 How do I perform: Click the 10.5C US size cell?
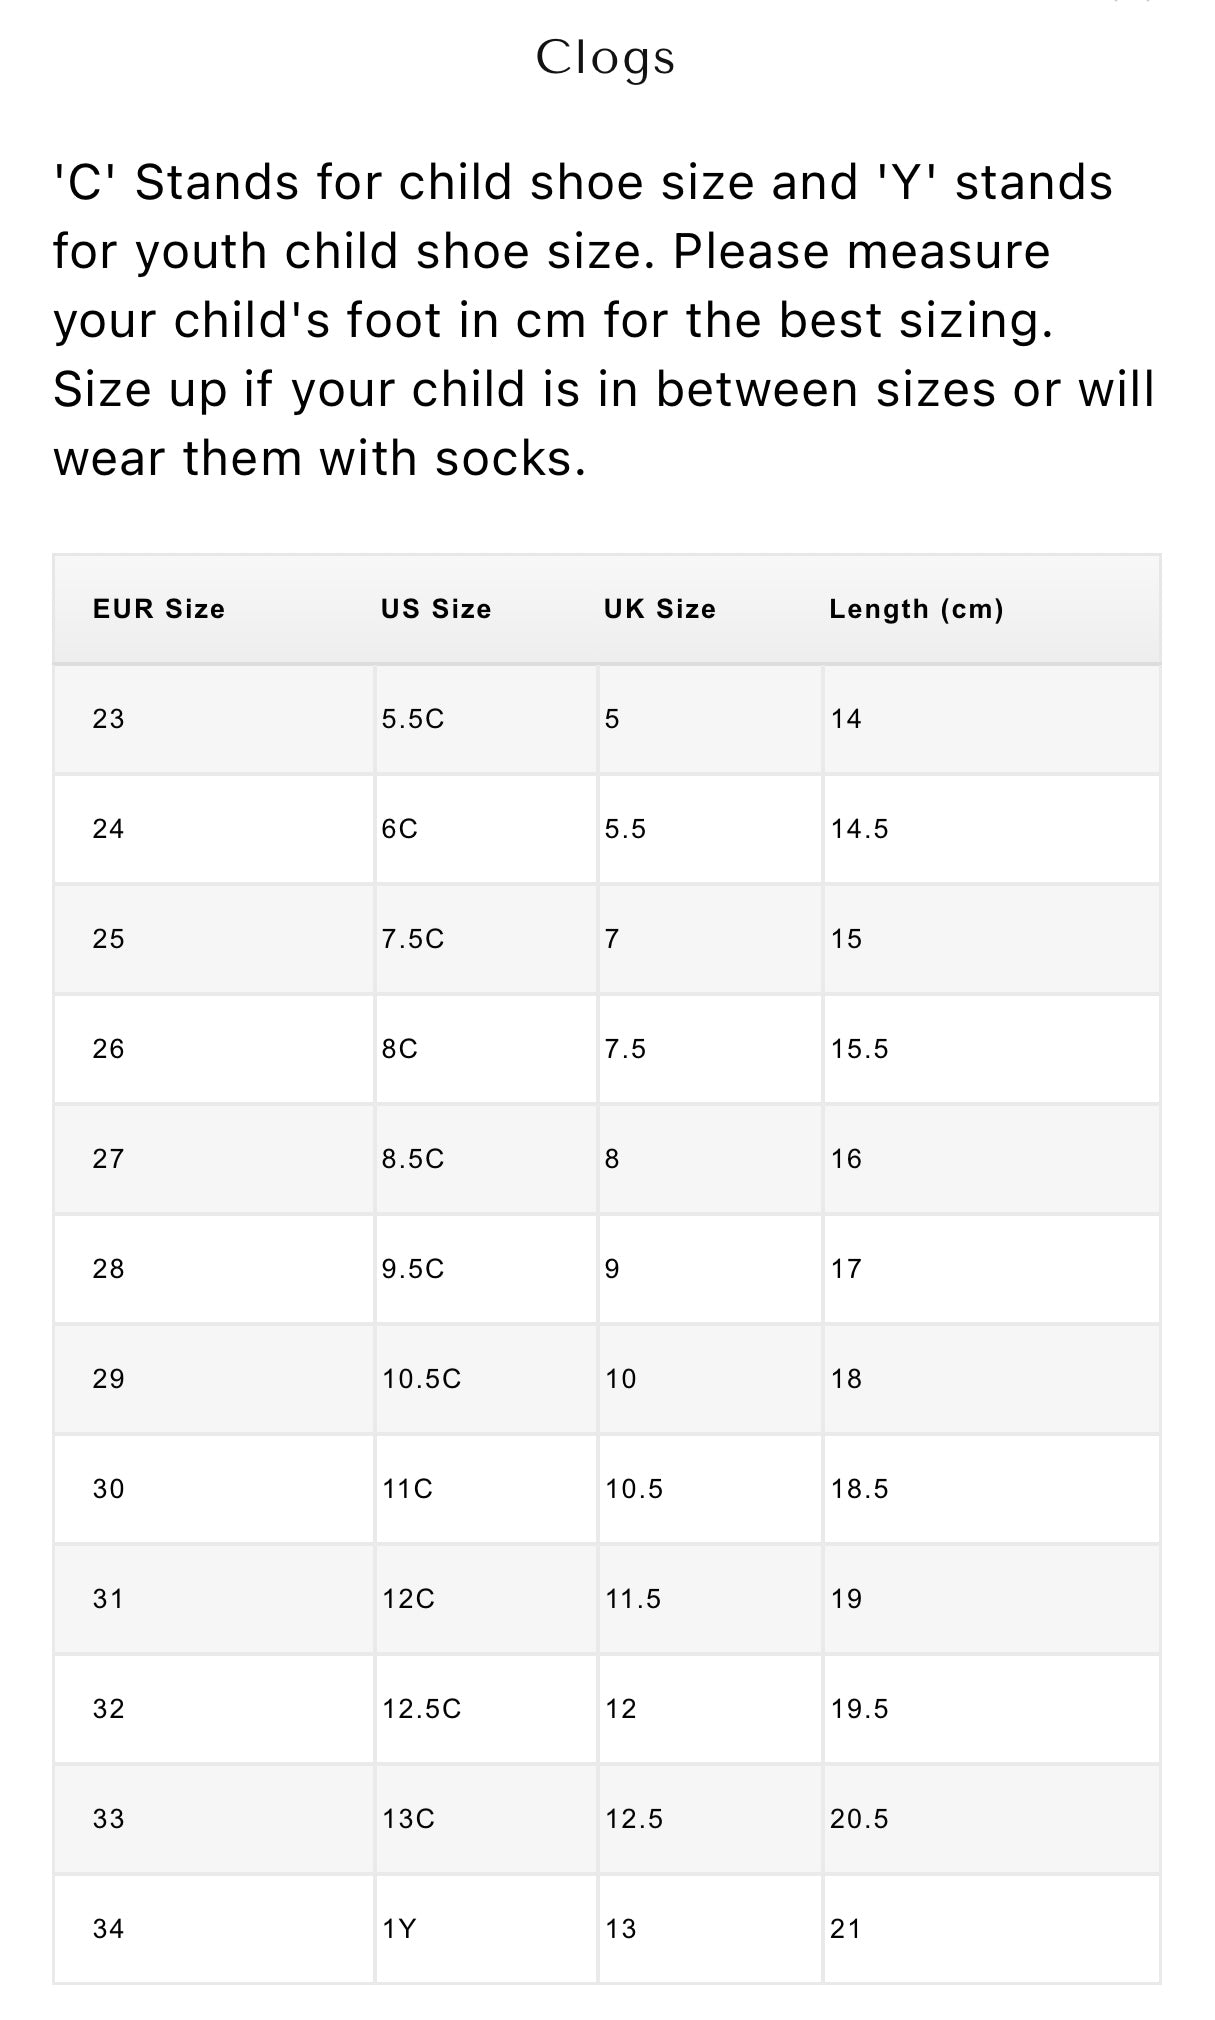(x=421, y=1379)
